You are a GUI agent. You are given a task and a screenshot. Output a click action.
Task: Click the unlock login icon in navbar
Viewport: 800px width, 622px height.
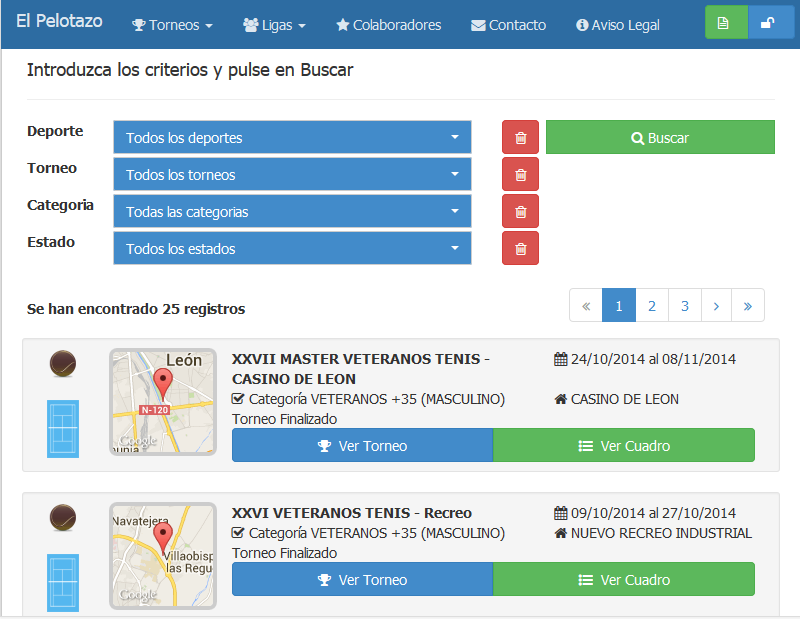[770, 23]
